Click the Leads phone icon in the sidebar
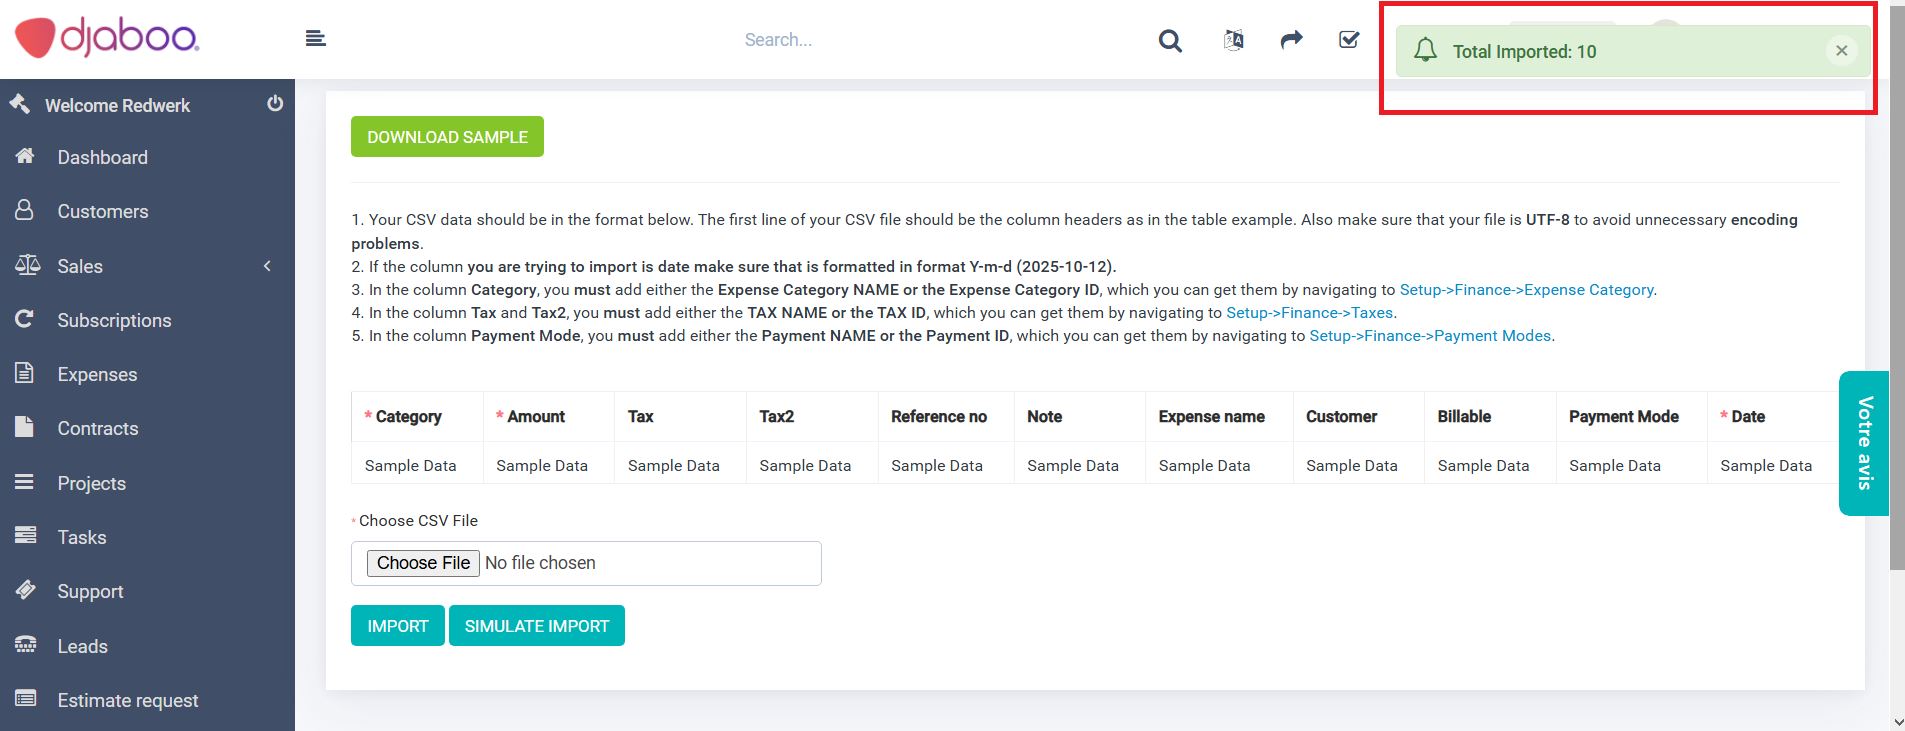Viewport: 1905px width, 731px height. pos(25,645)
